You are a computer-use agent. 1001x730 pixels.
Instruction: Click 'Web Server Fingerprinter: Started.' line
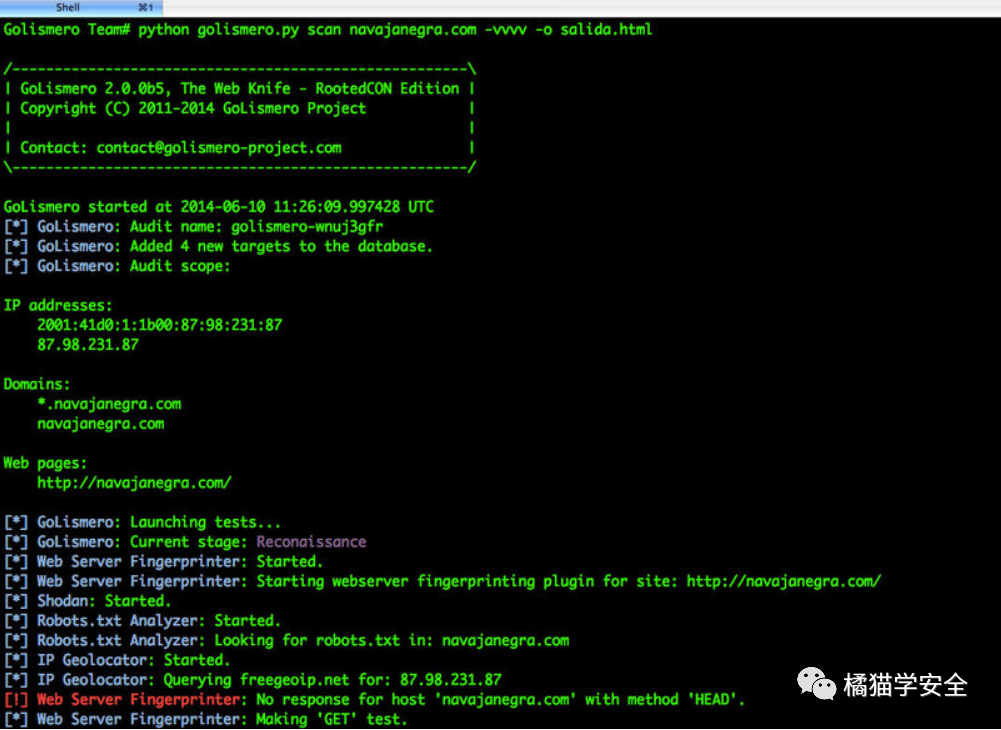(163, 562)
